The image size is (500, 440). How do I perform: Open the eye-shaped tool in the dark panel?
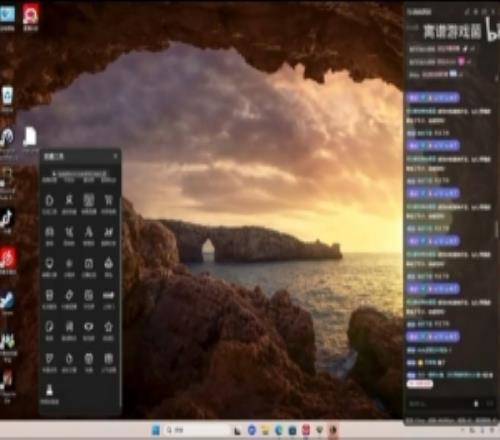89,327
